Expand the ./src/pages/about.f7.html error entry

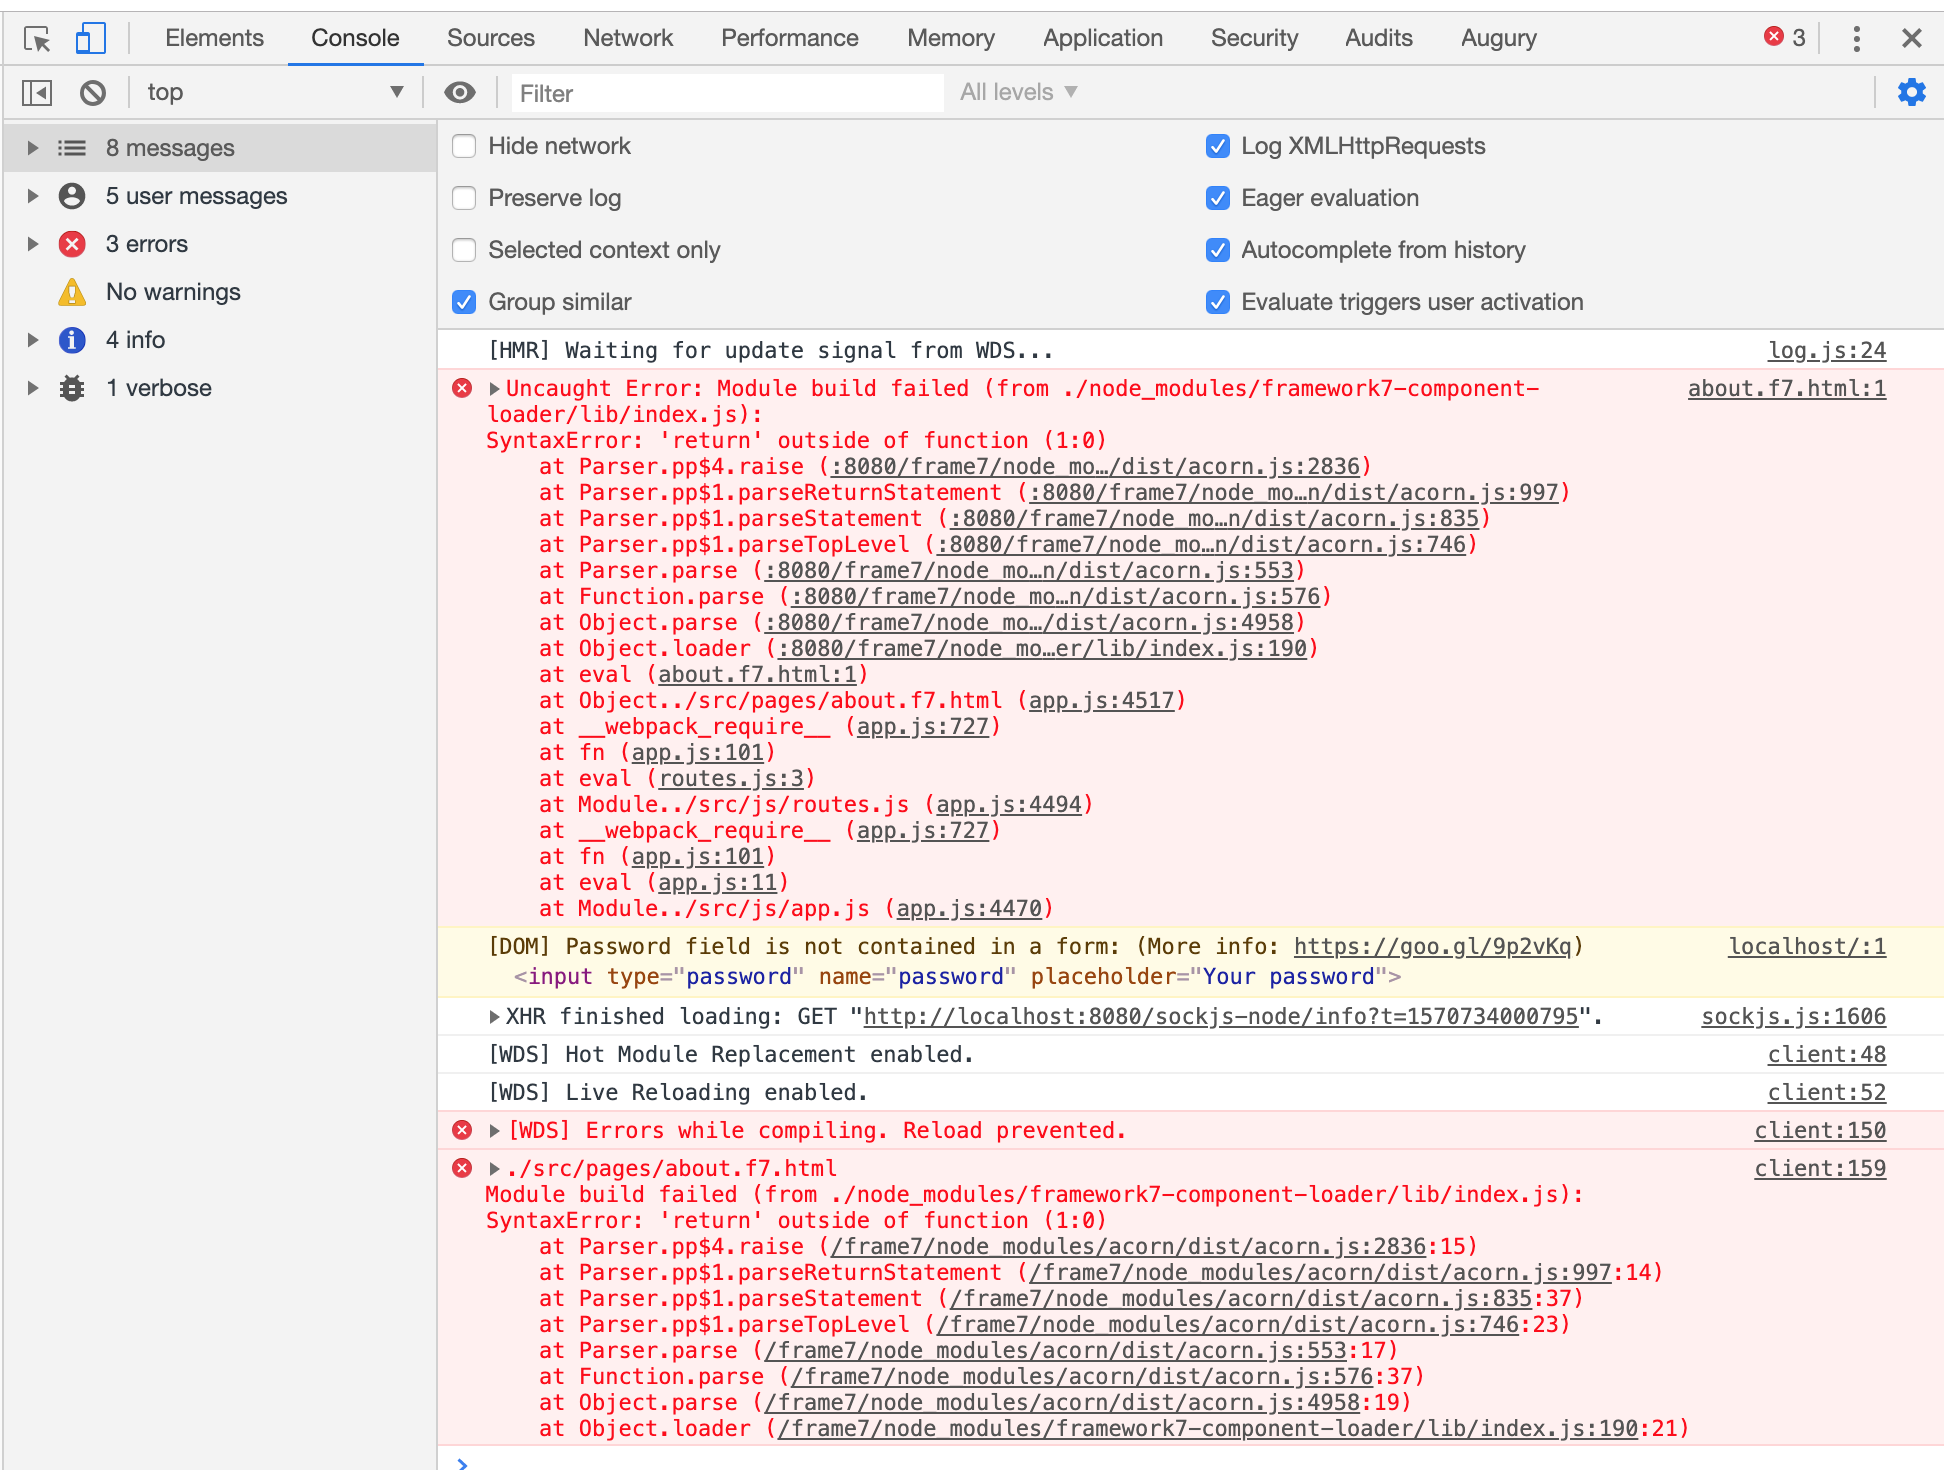(494, 1168)
